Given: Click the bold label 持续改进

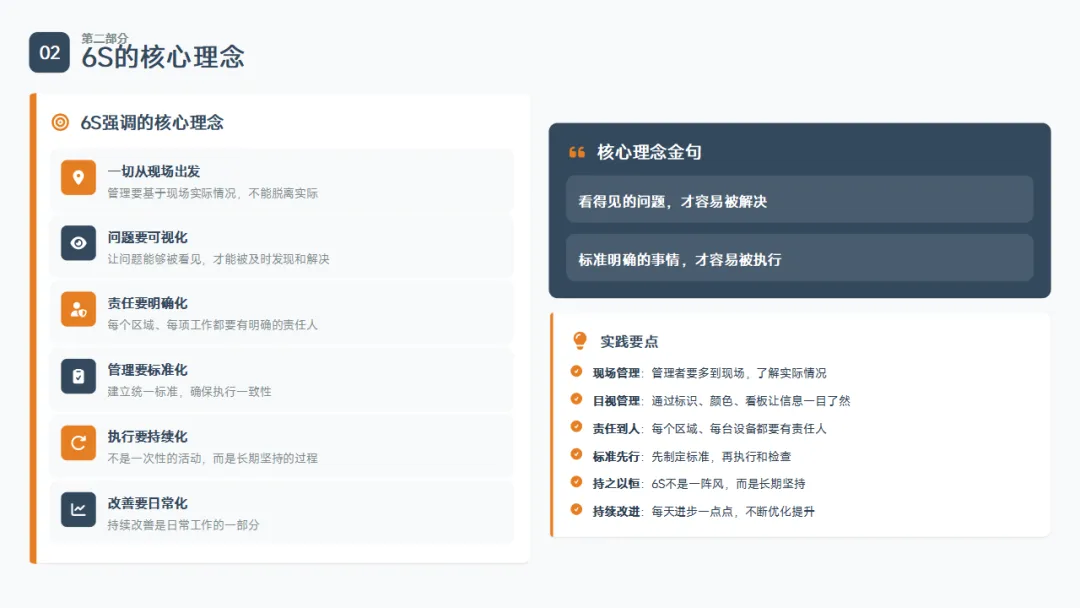Looking at the screenshot, I should click(616, 512).
